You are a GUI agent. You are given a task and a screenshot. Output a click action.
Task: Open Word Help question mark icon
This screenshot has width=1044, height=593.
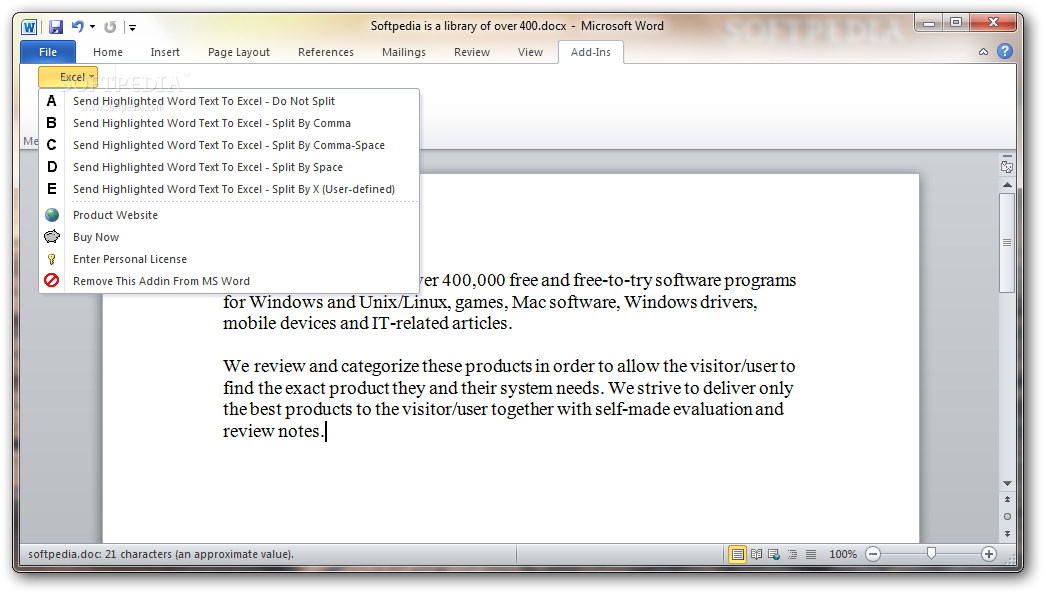[1005, 51]
